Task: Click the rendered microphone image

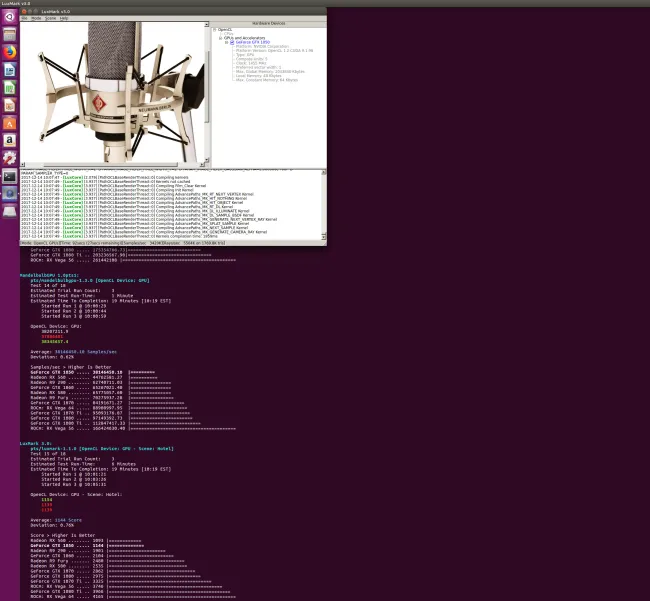Action: pos(112,92)
